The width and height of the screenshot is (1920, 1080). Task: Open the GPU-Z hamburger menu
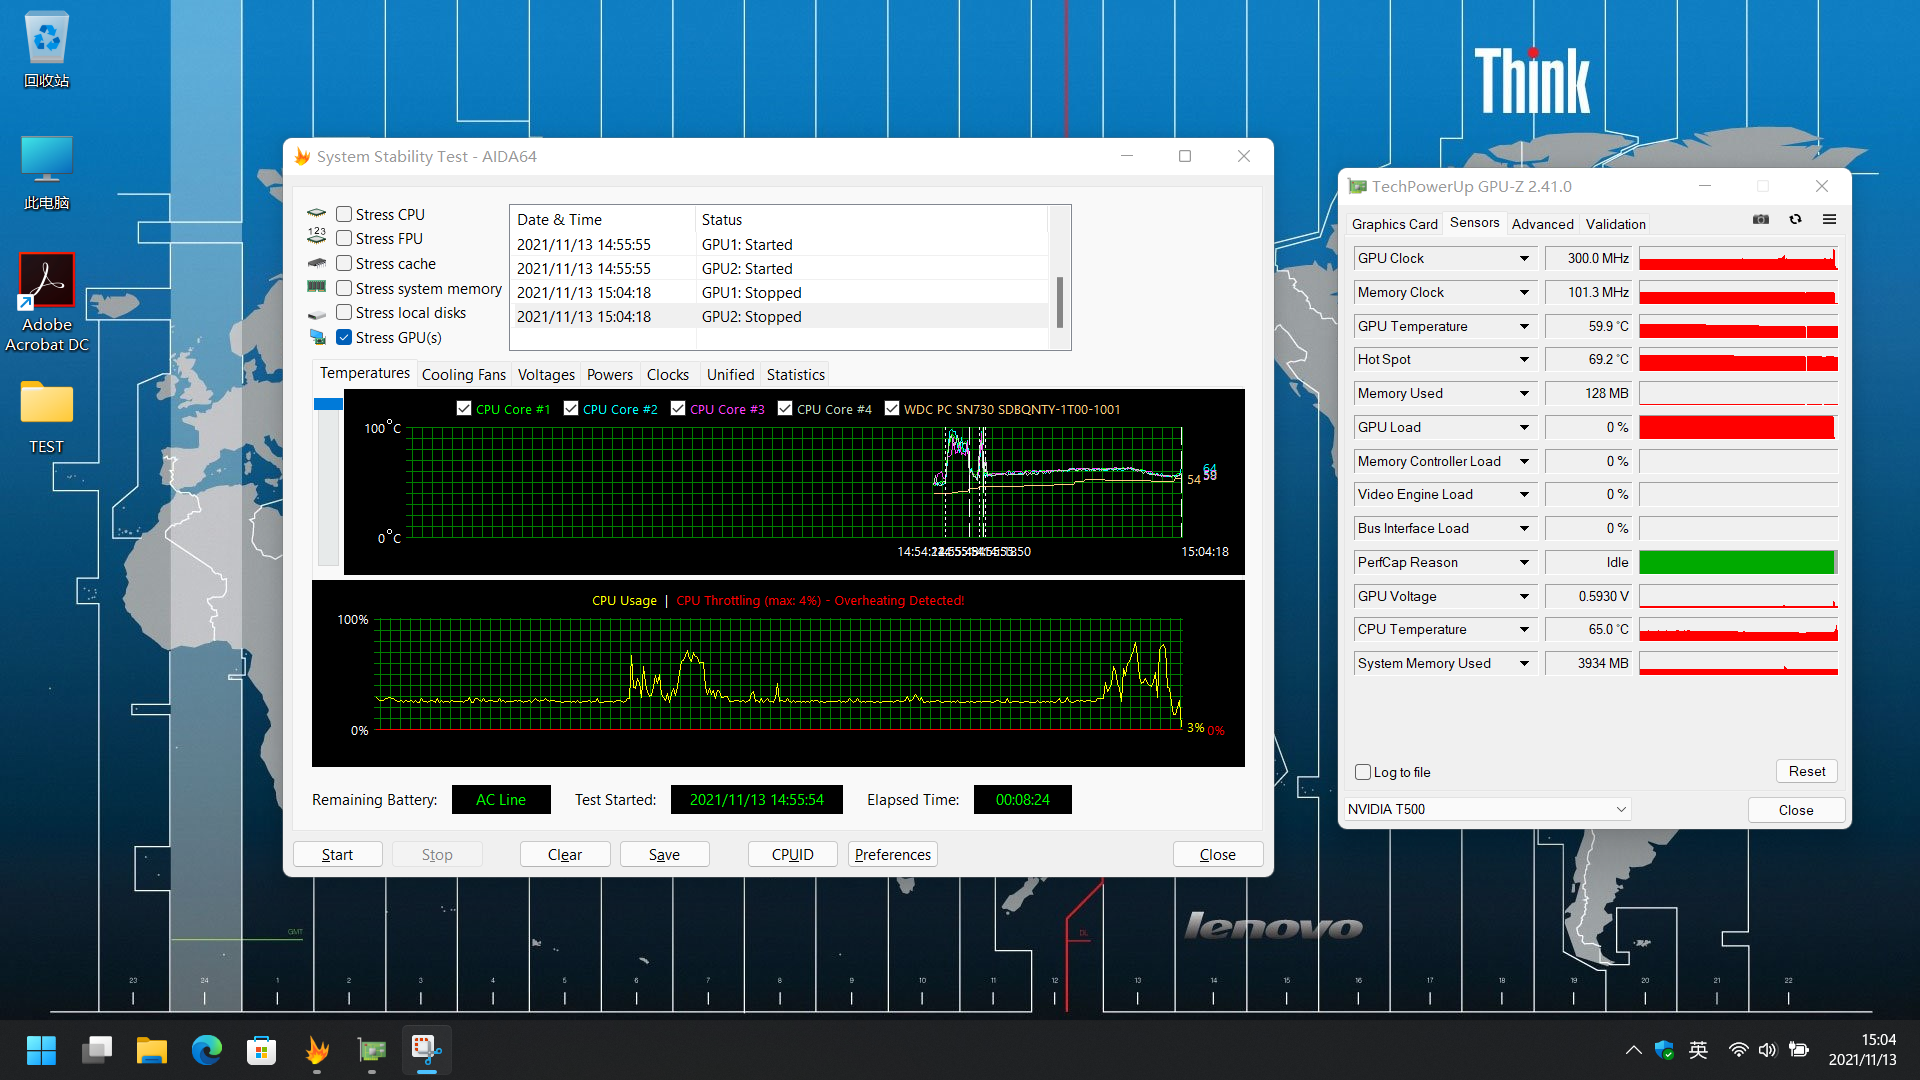[1829, 220]
